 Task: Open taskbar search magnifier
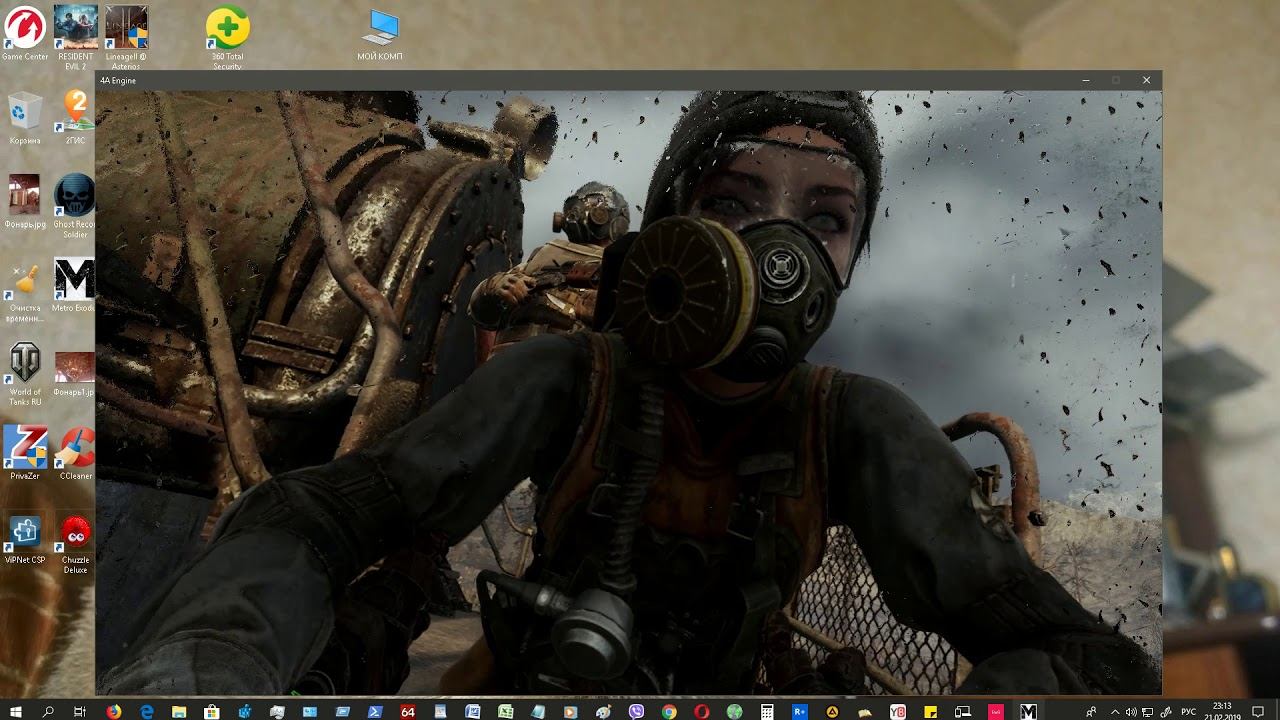click(x=48, y=711)
